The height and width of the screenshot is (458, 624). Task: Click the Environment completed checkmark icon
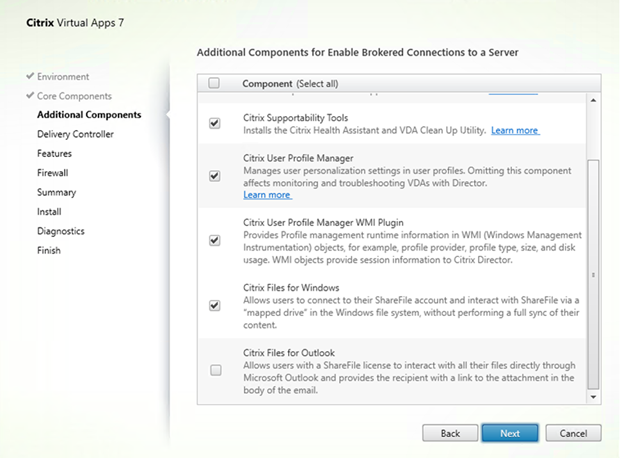(x=30, y=76)
